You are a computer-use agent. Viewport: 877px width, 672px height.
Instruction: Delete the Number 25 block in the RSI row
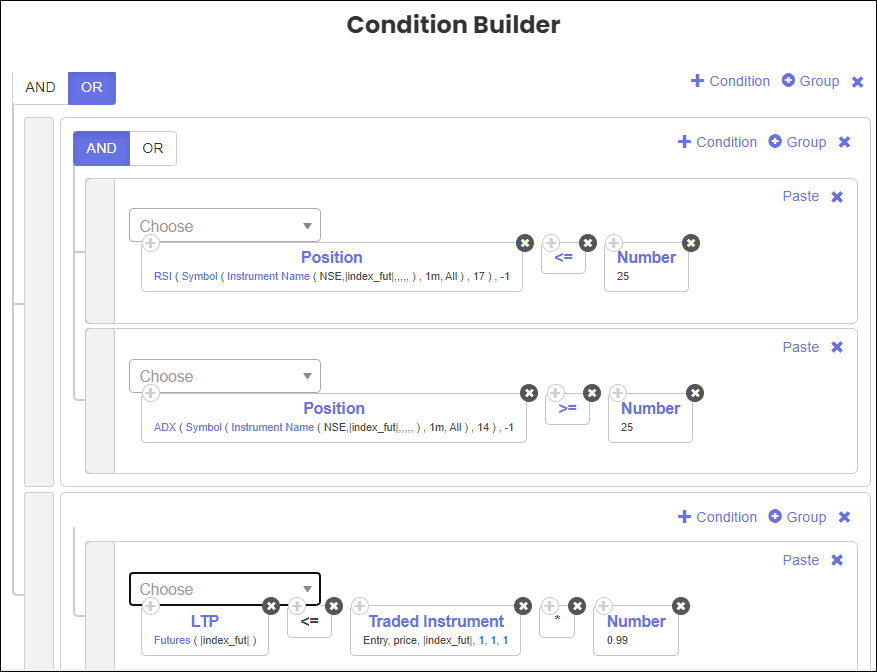click(x=691, y=243)
